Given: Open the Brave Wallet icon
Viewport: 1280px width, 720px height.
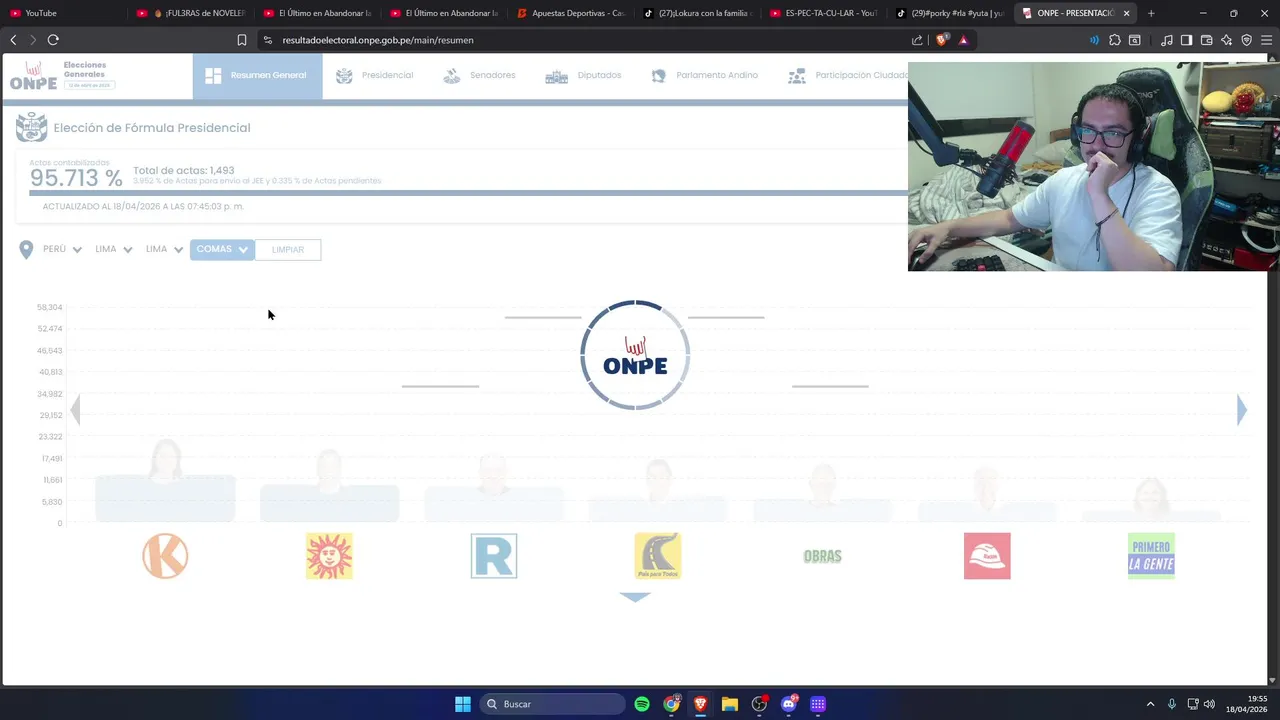Looking at the screenshot, I should point(1206,40).
